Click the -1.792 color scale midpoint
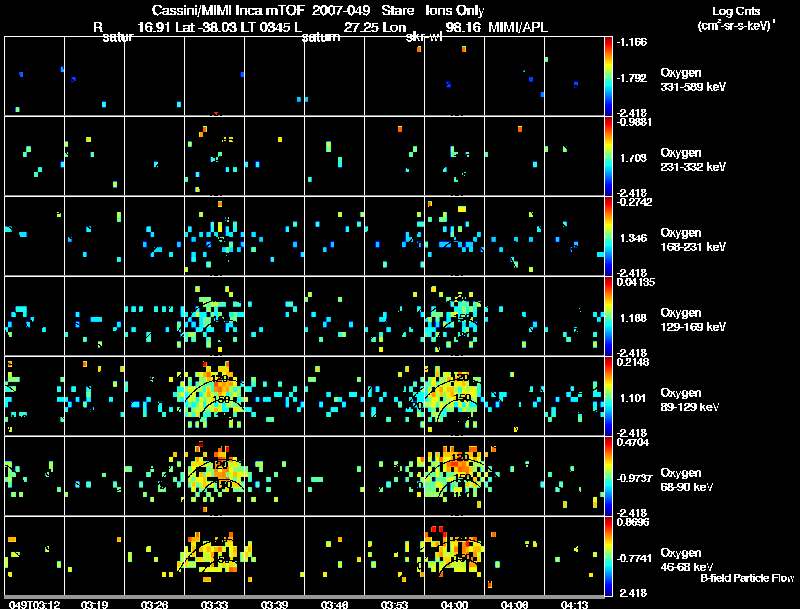The width and height of the screenshot is (800, 609). click(632, 78)
